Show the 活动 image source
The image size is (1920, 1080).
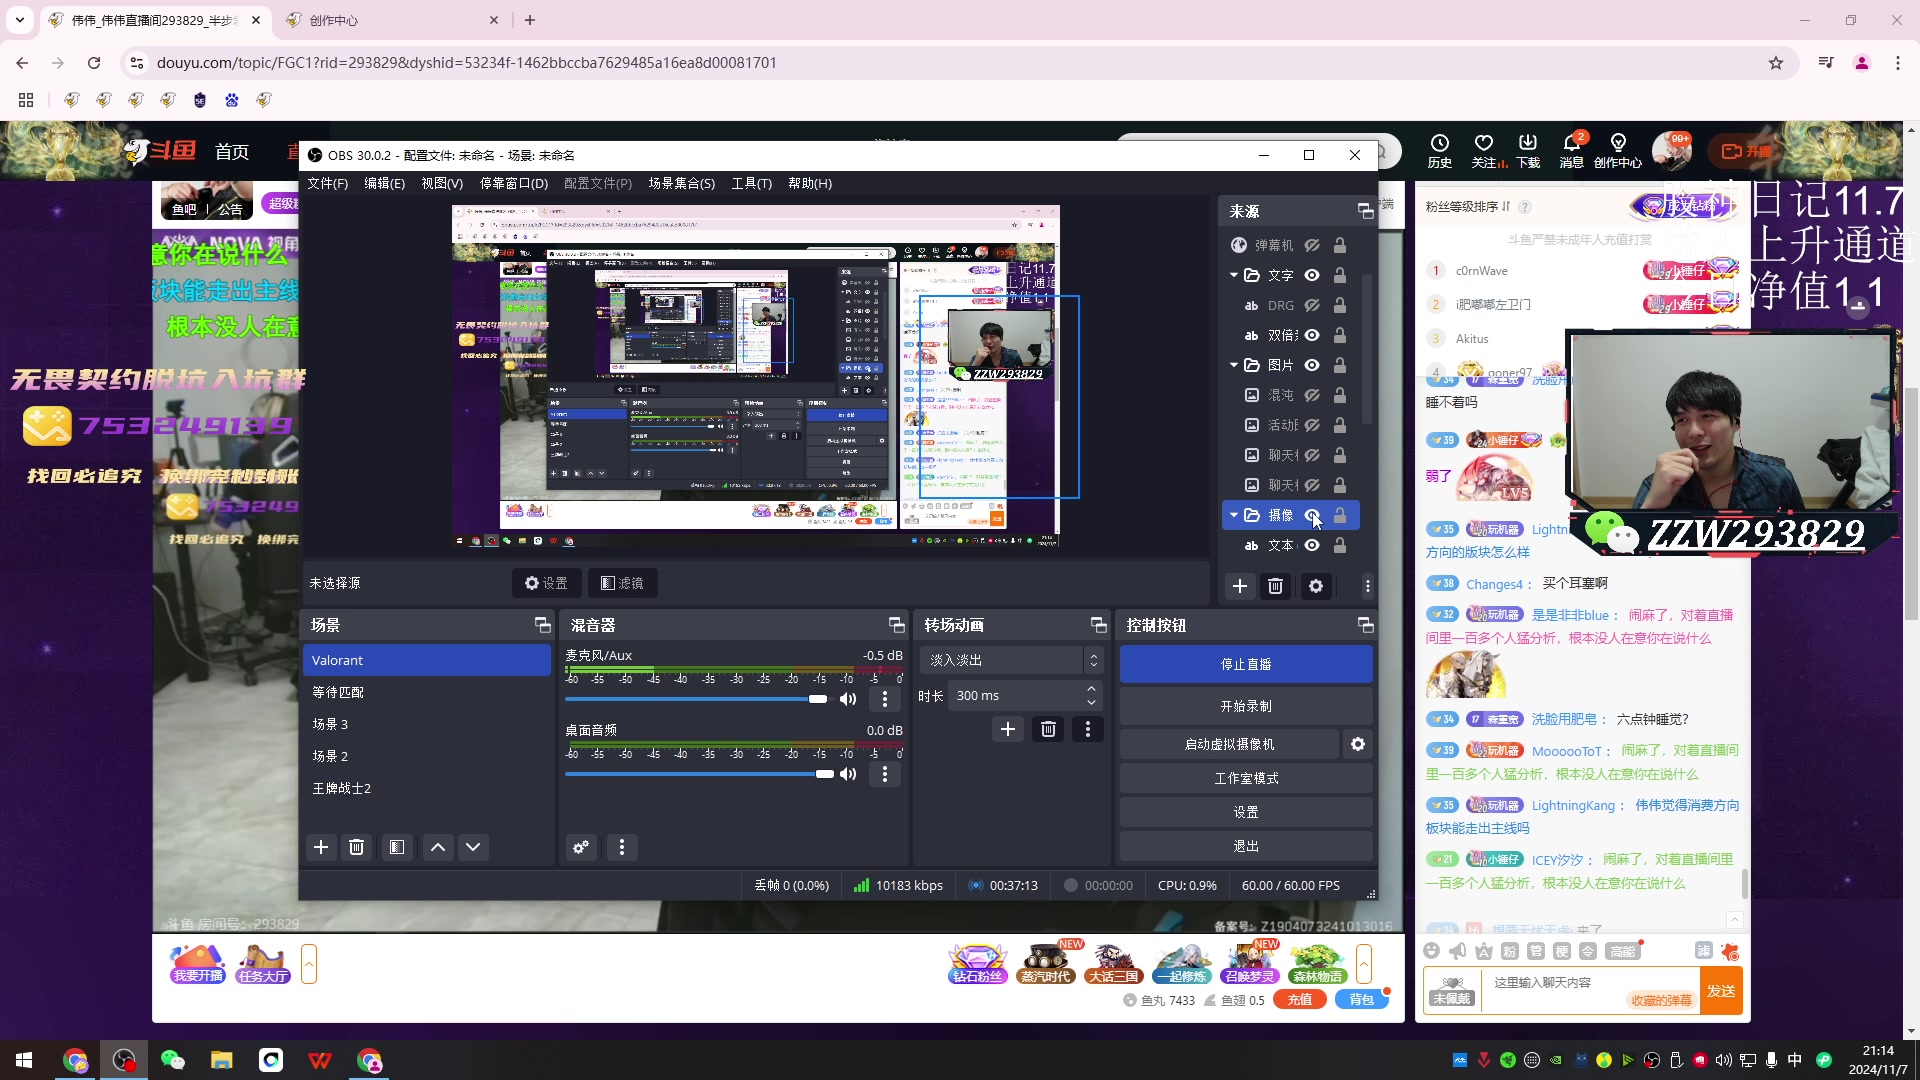[1312, 425]
